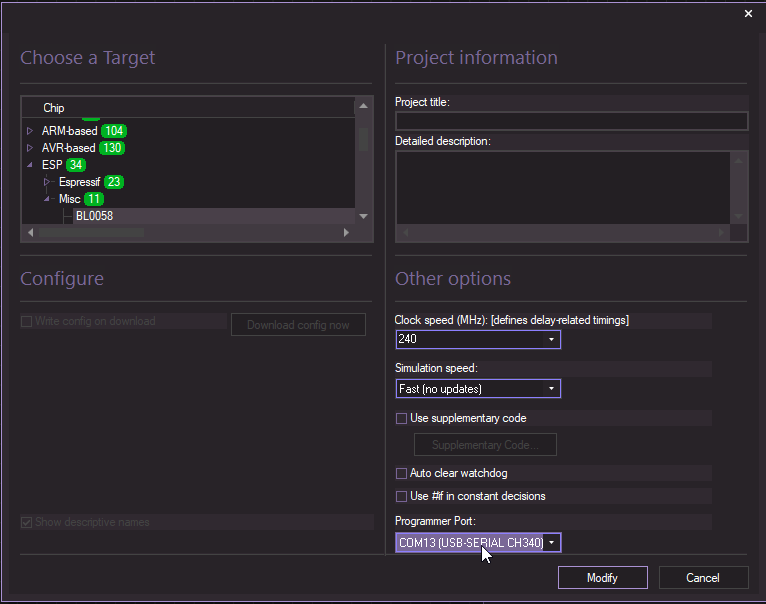Screen dimensions: 766x604
Task: Enable Use supplementary code checkbox
Action: pyautogui.click(x=401, y=418)
